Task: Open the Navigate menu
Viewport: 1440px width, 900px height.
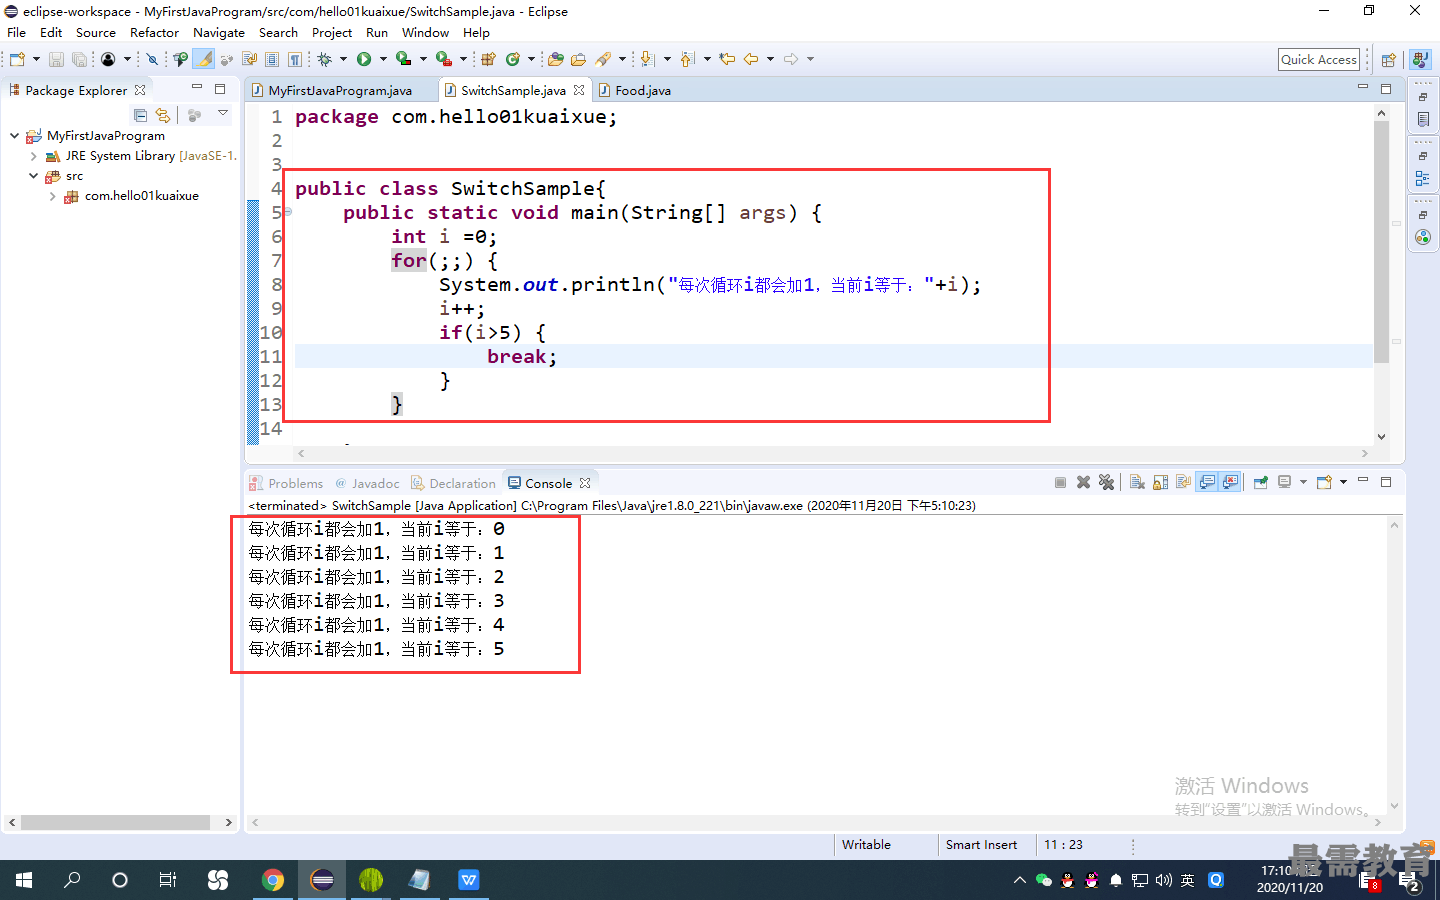Action: pos(218,32)
